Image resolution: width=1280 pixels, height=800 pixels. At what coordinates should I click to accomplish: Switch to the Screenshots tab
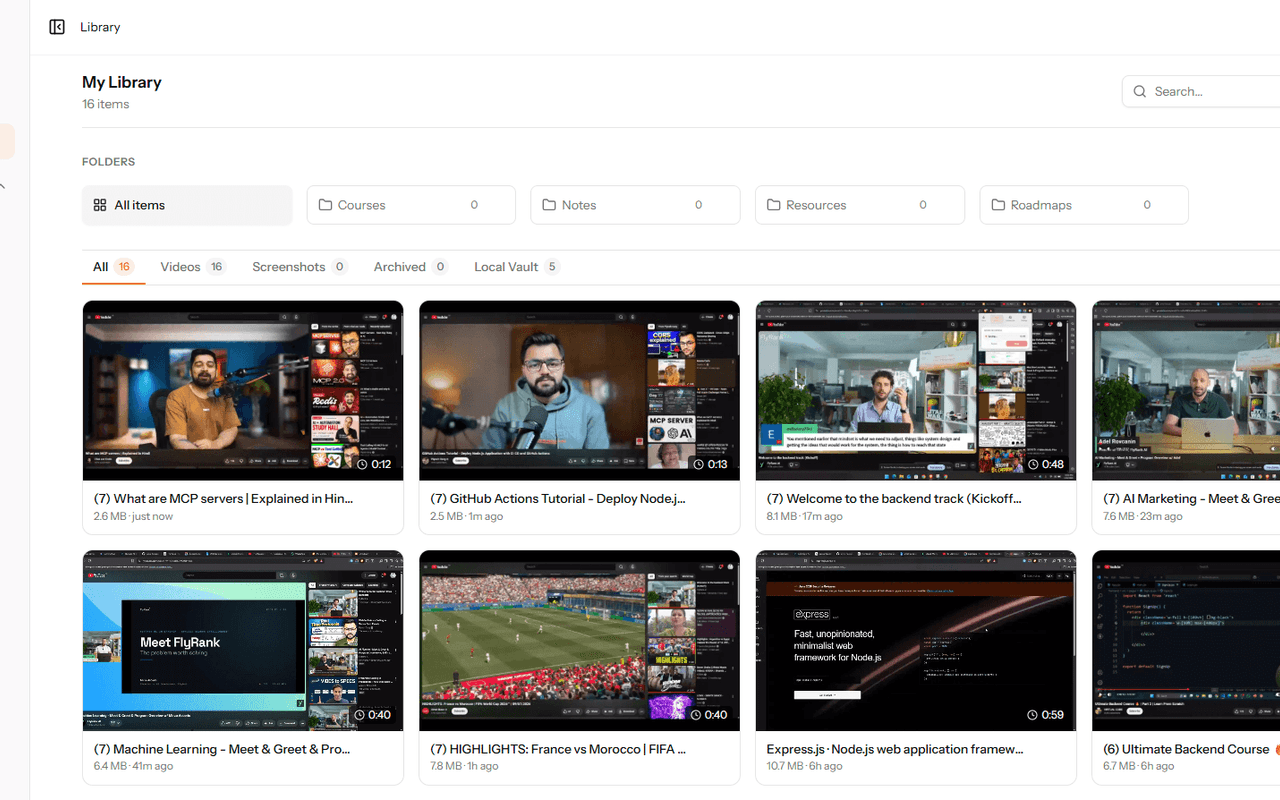pyautogui.click(x=299, y=267)
